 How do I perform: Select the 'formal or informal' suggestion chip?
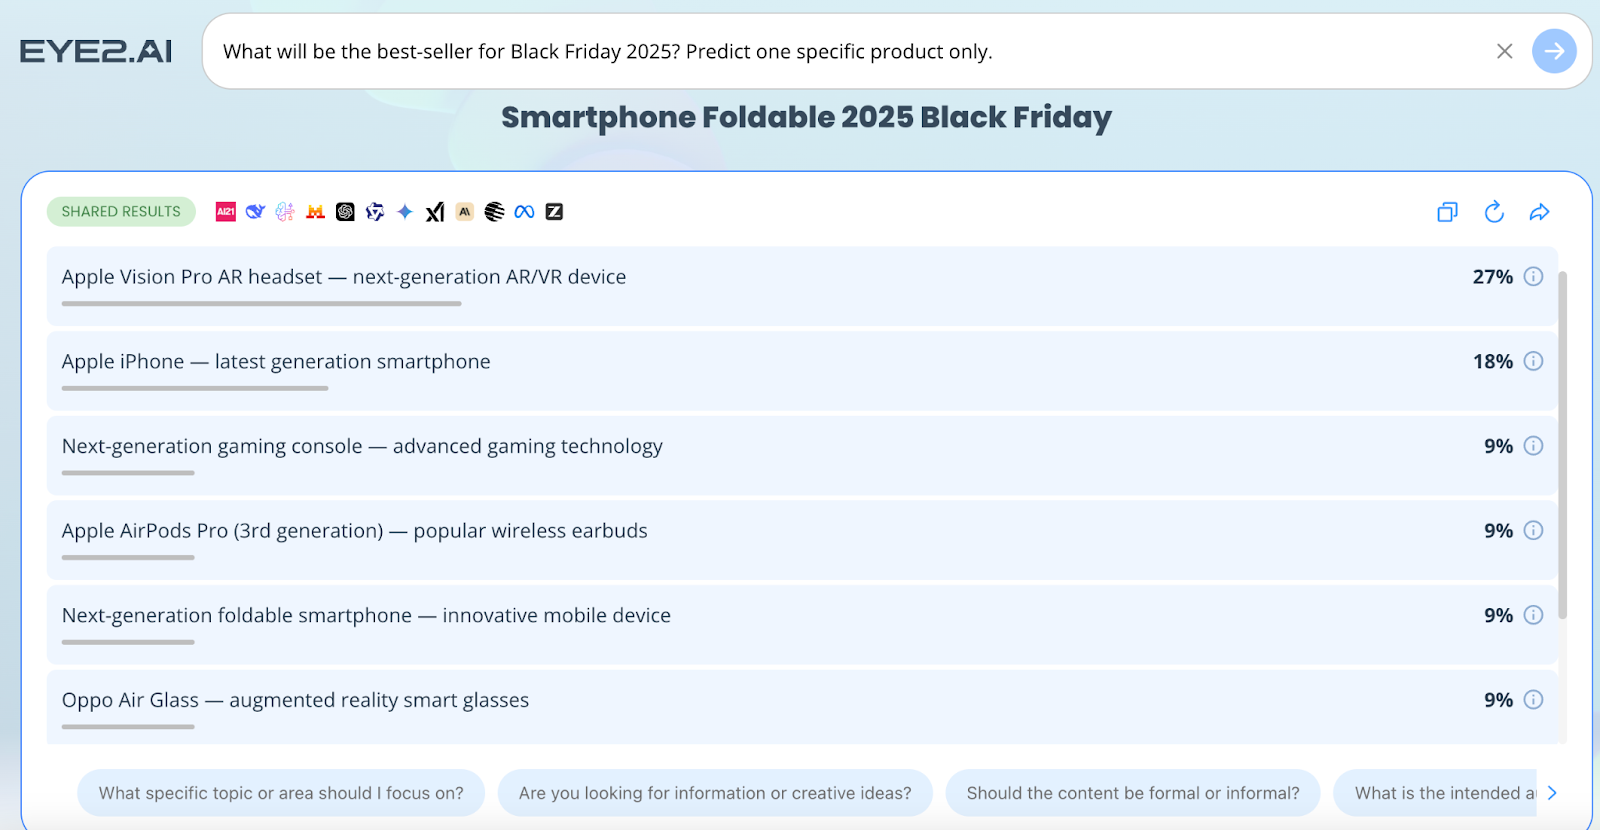(1132, 793)
